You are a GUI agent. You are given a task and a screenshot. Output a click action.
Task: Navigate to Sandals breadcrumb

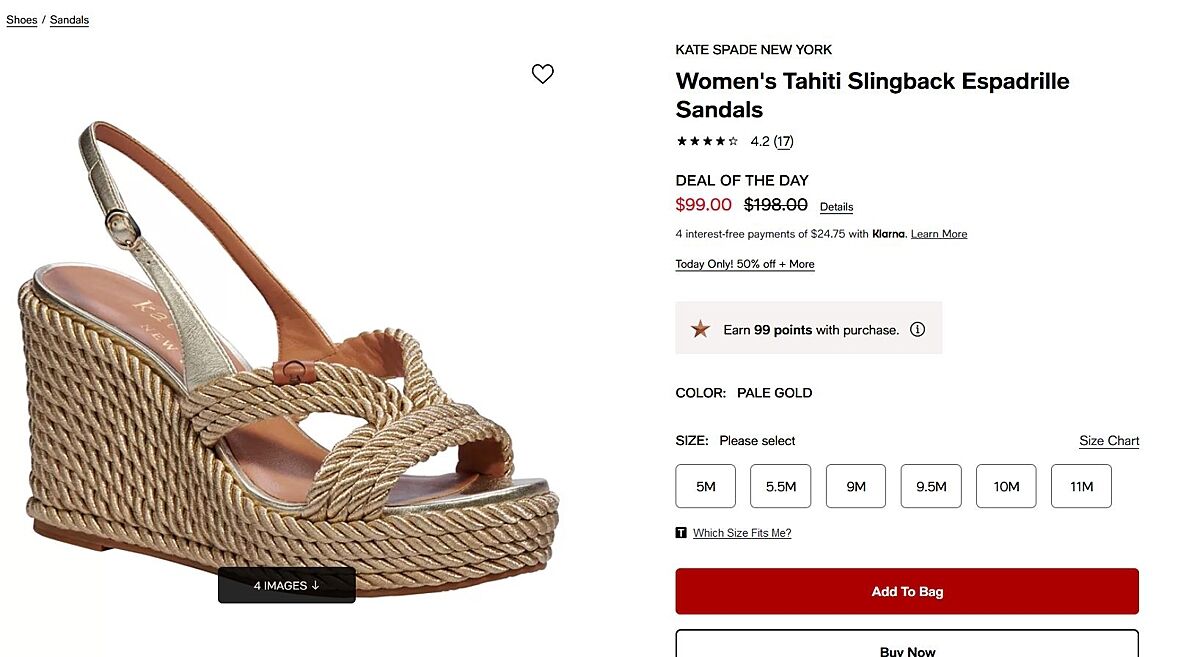click(69, 20)
